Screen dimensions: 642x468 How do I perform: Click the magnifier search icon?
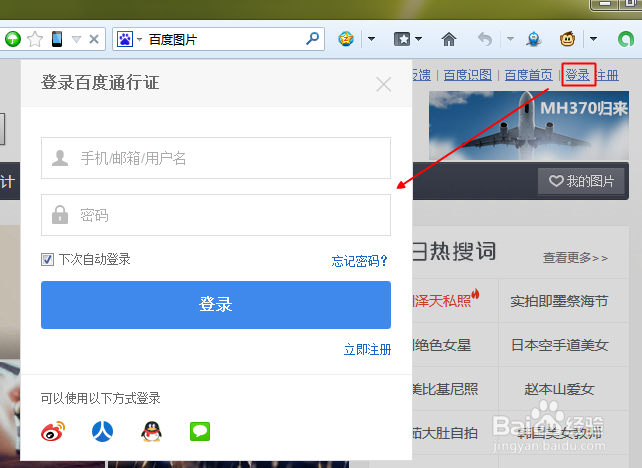tap(312, 39)
